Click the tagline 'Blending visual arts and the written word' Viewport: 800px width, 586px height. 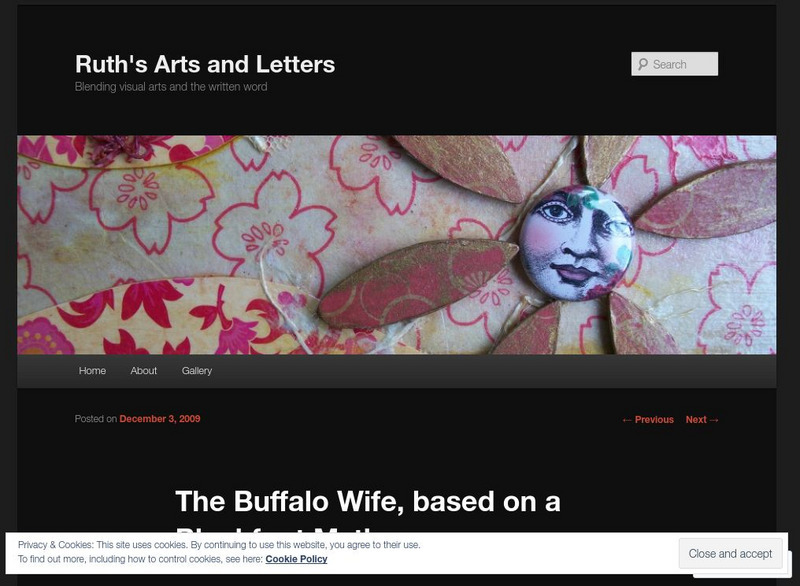(x=171, y=87)
